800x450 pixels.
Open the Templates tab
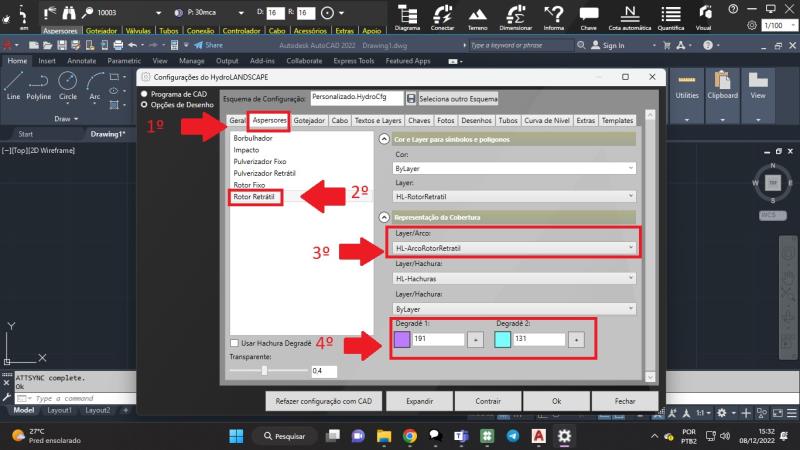[x=617, y=120]
